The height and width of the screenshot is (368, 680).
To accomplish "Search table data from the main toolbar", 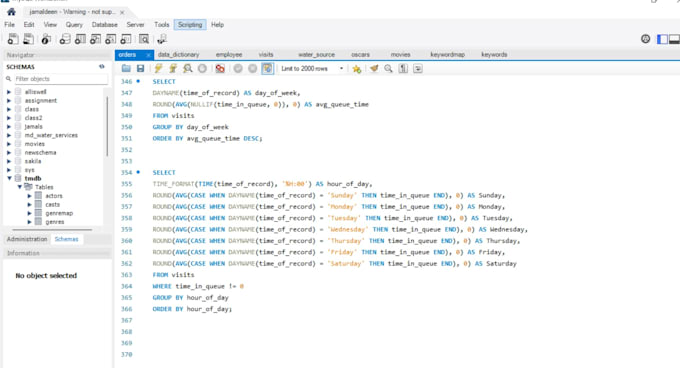I will pos(144,39).
